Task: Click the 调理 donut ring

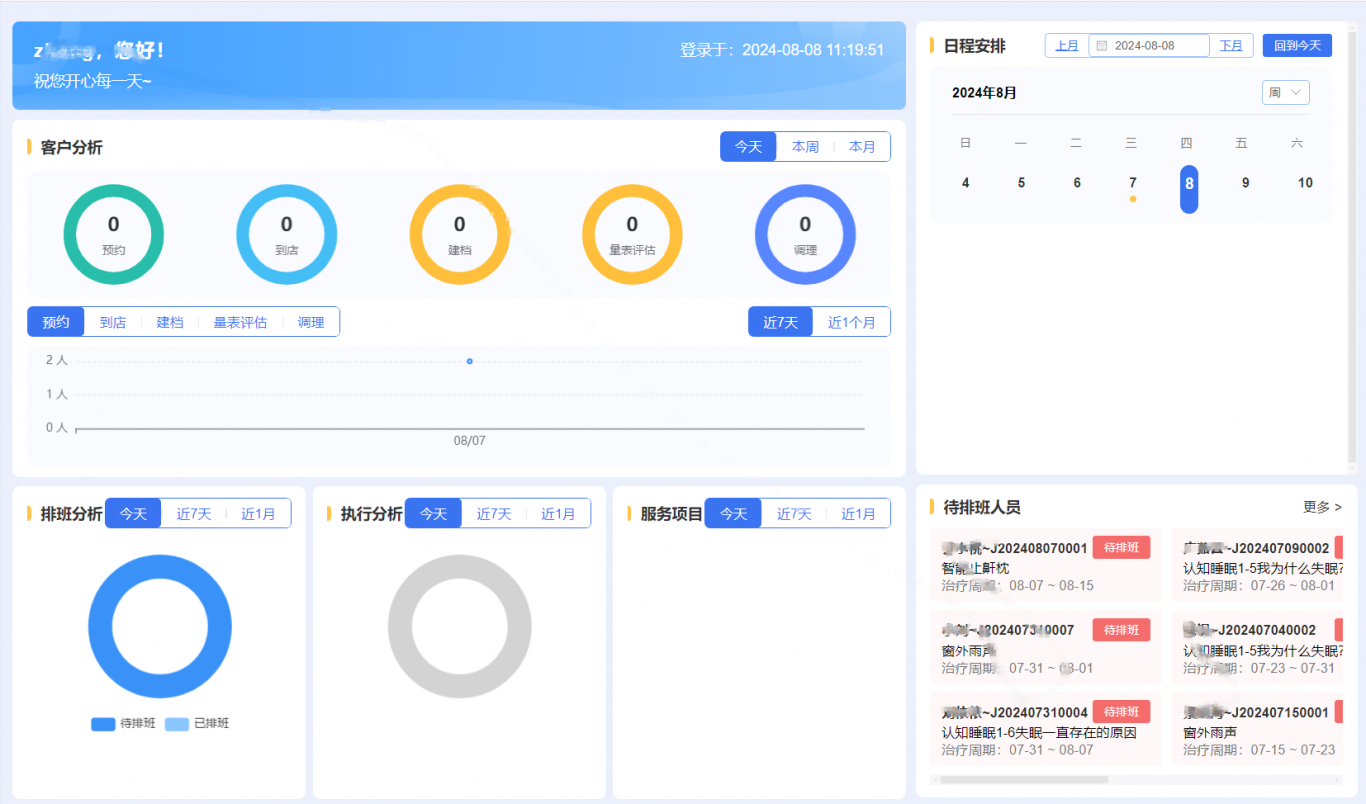Action: [x=805, y=235]
